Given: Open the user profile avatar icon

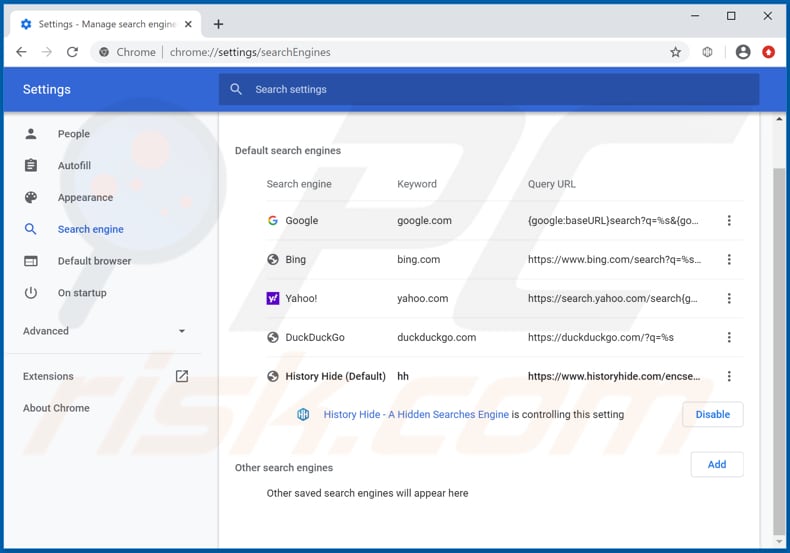Looking at the screenshot, I should (x=743, y=52).
